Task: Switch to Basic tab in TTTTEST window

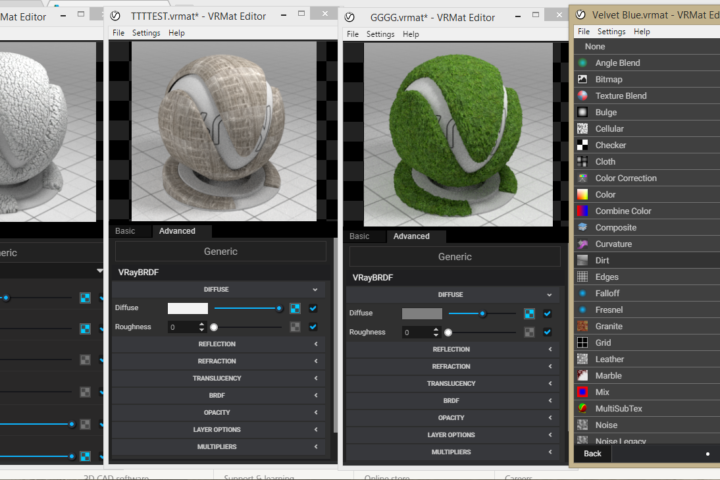Action: pyautogui.click(x=125, y=231)
